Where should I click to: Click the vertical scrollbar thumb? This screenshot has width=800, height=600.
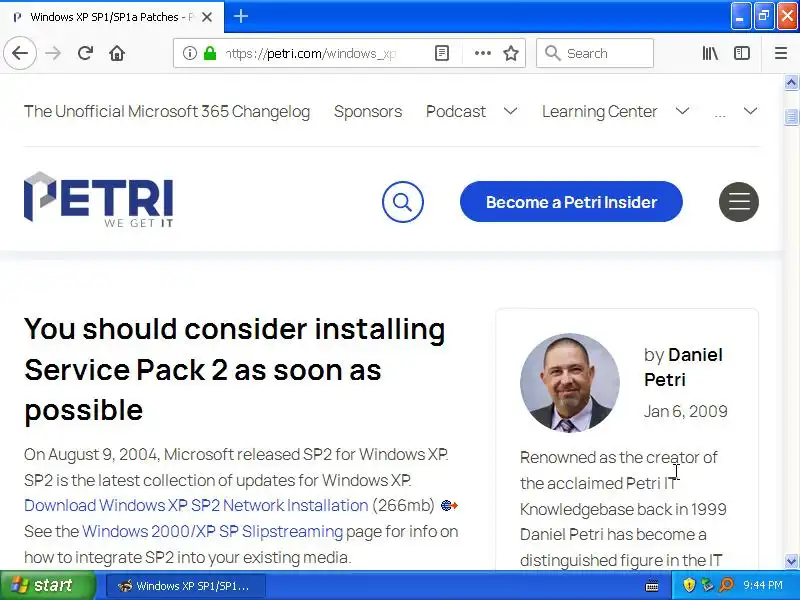click(x=791, y=117)
